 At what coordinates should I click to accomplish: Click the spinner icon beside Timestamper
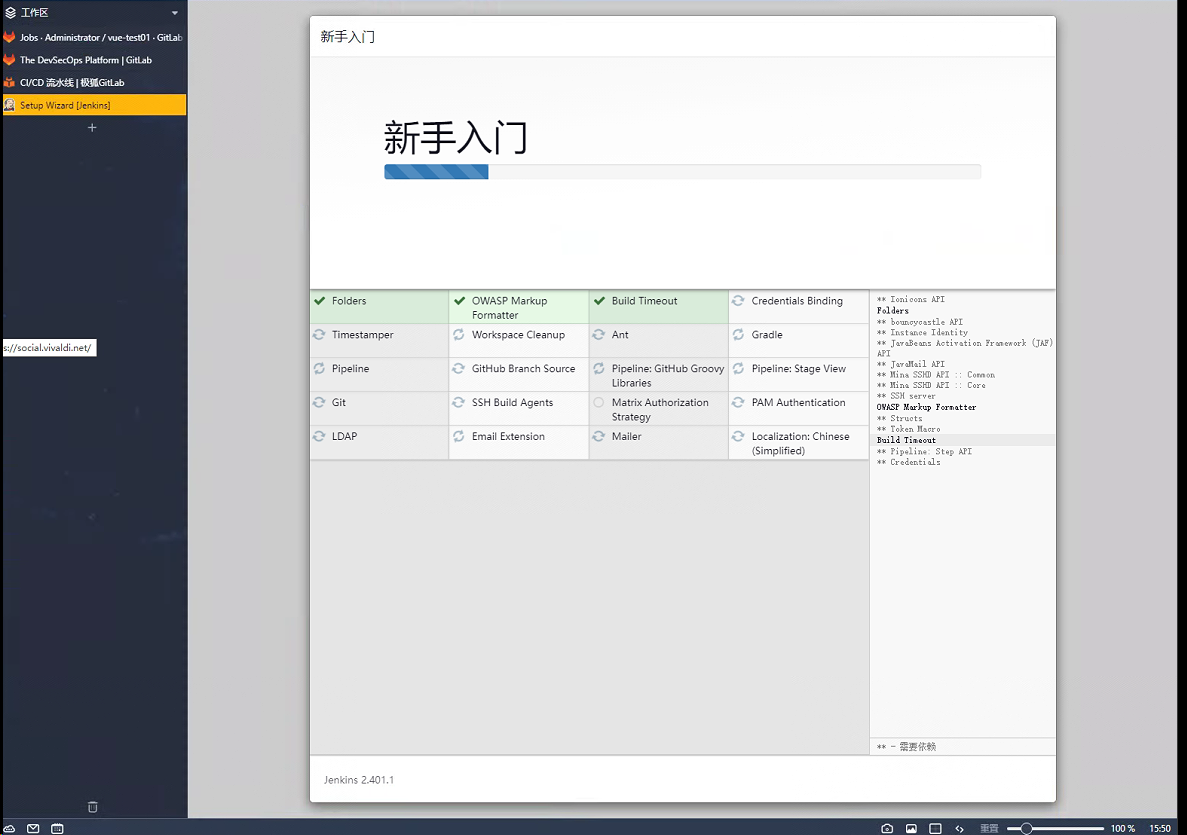[319, 334]
